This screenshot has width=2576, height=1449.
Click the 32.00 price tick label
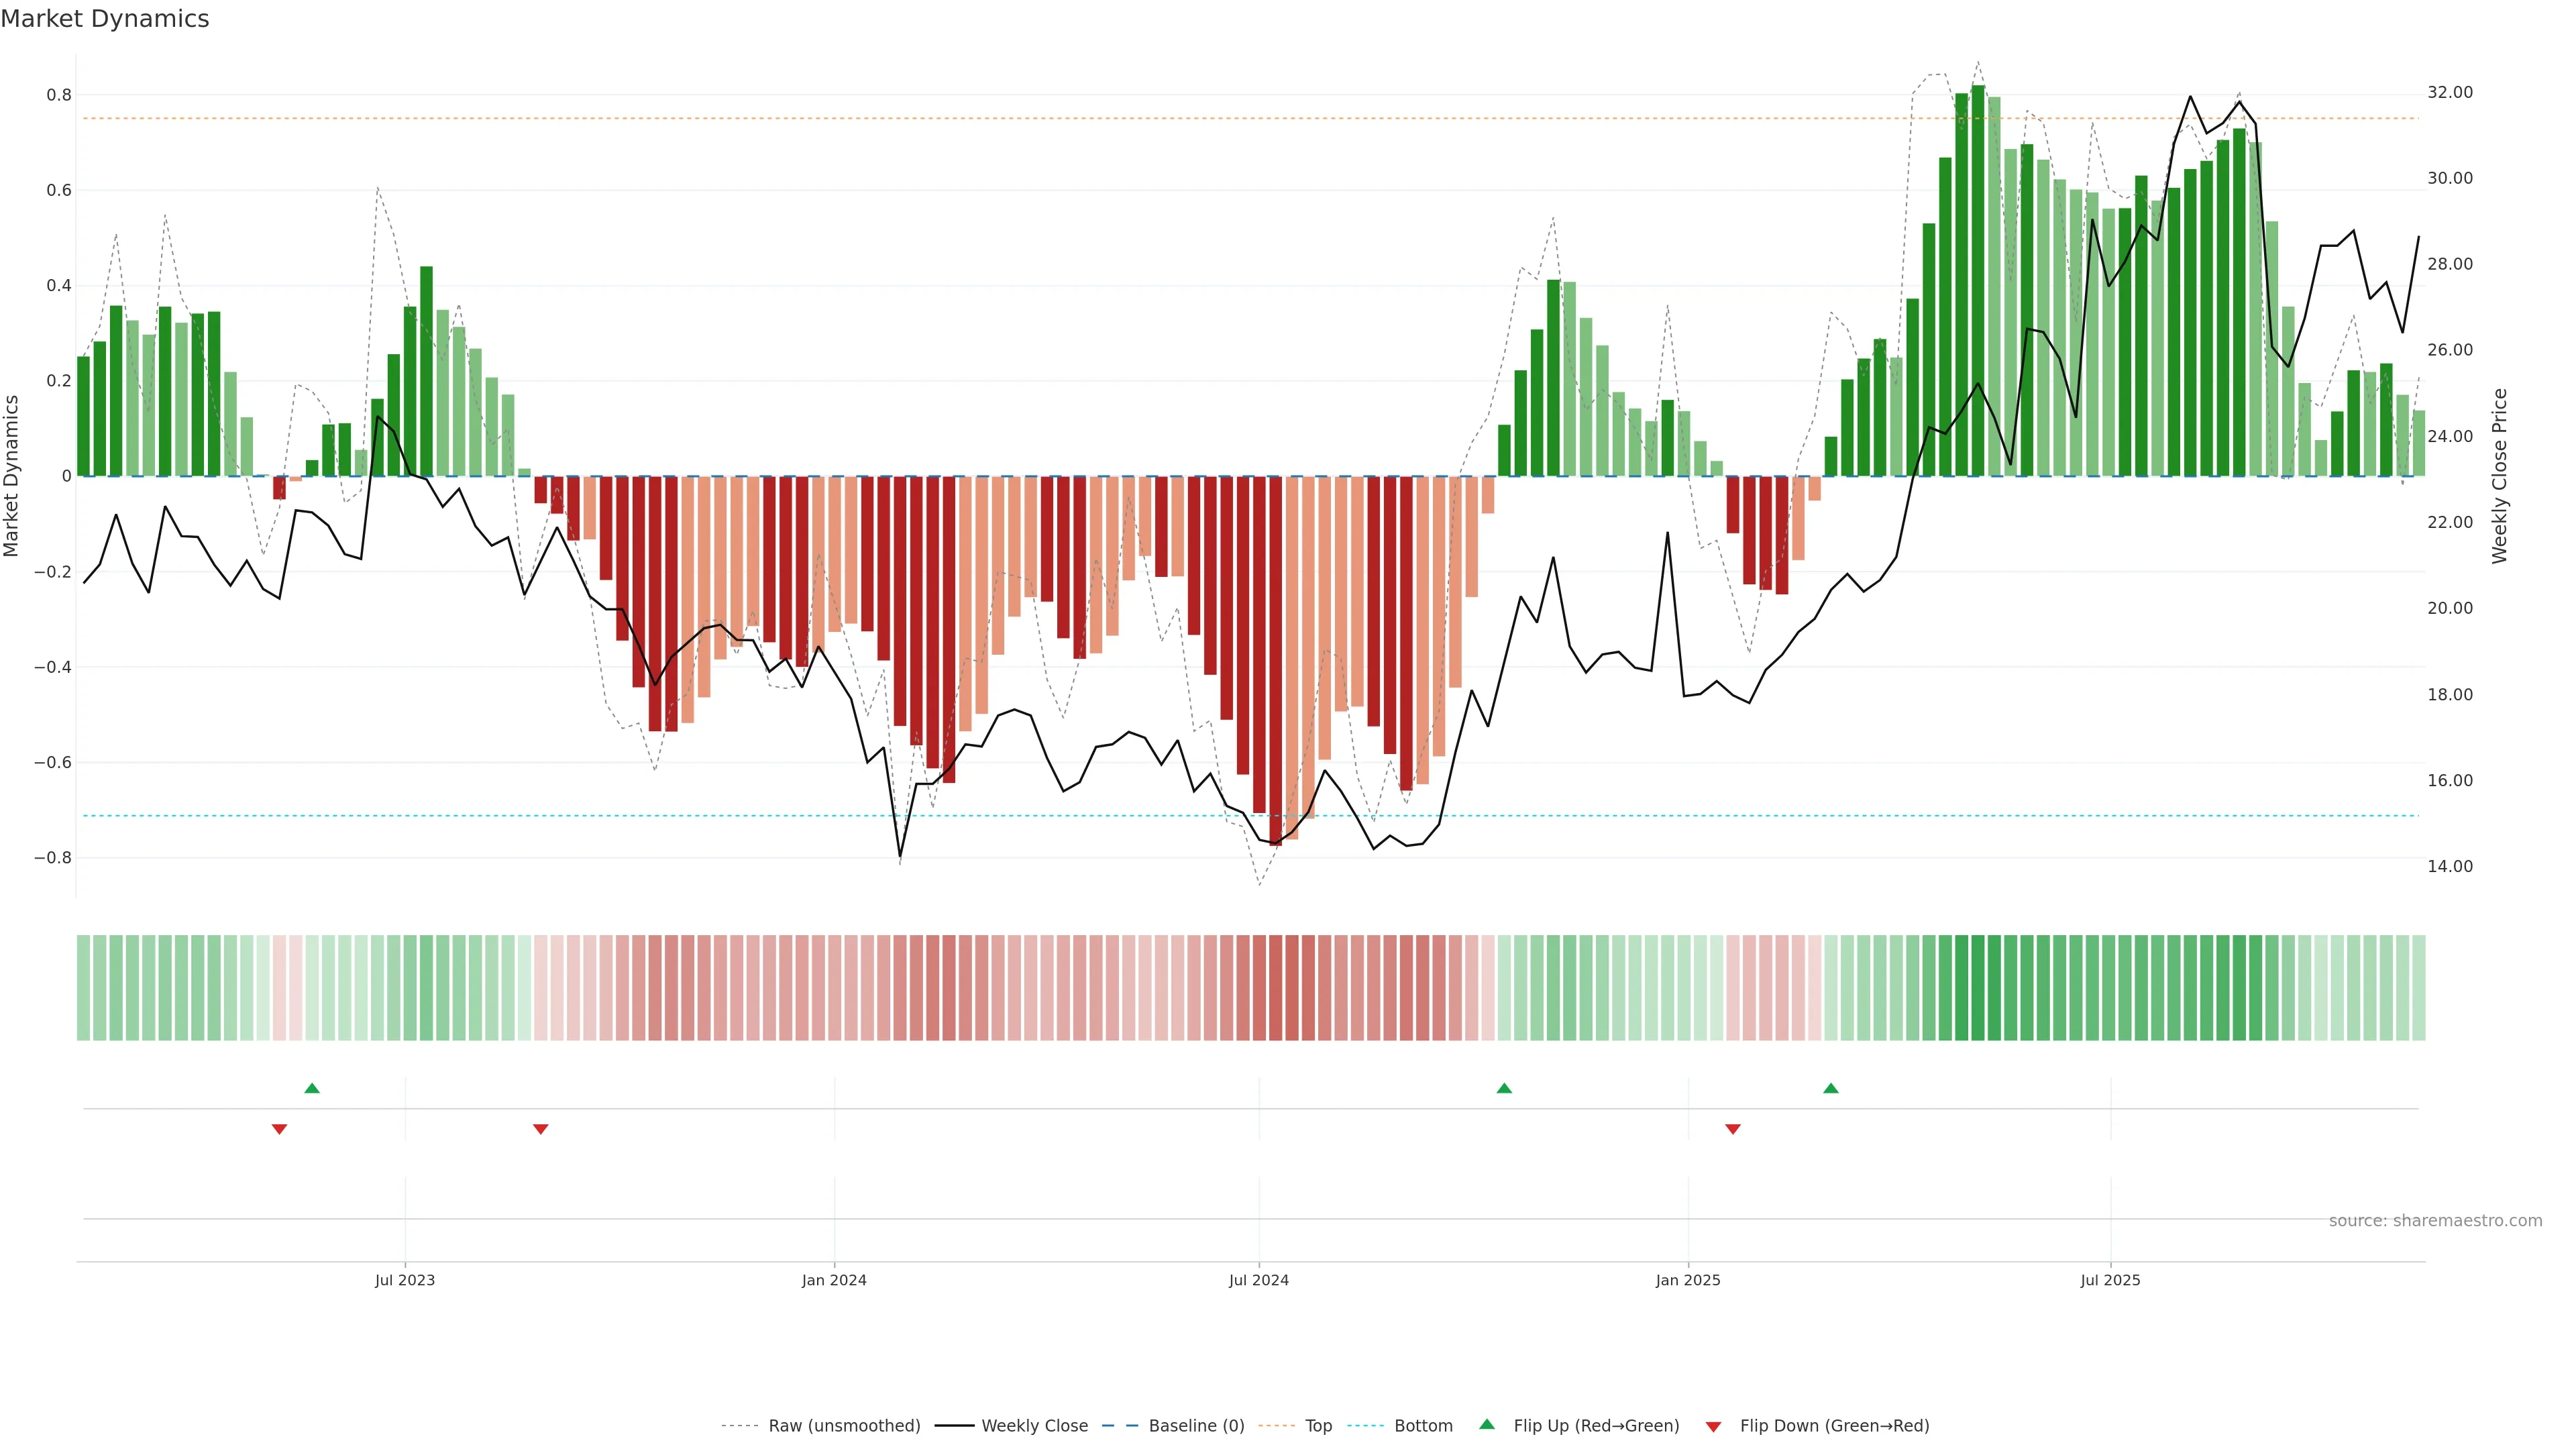pyautogui.click(x=2449, y=92)
